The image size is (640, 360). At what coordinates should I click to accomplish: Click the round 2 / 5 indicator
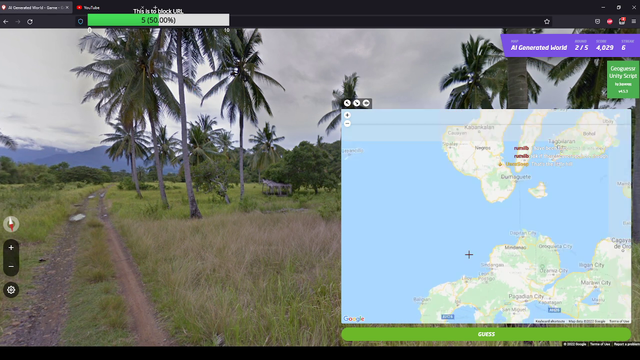pos(582,48)
